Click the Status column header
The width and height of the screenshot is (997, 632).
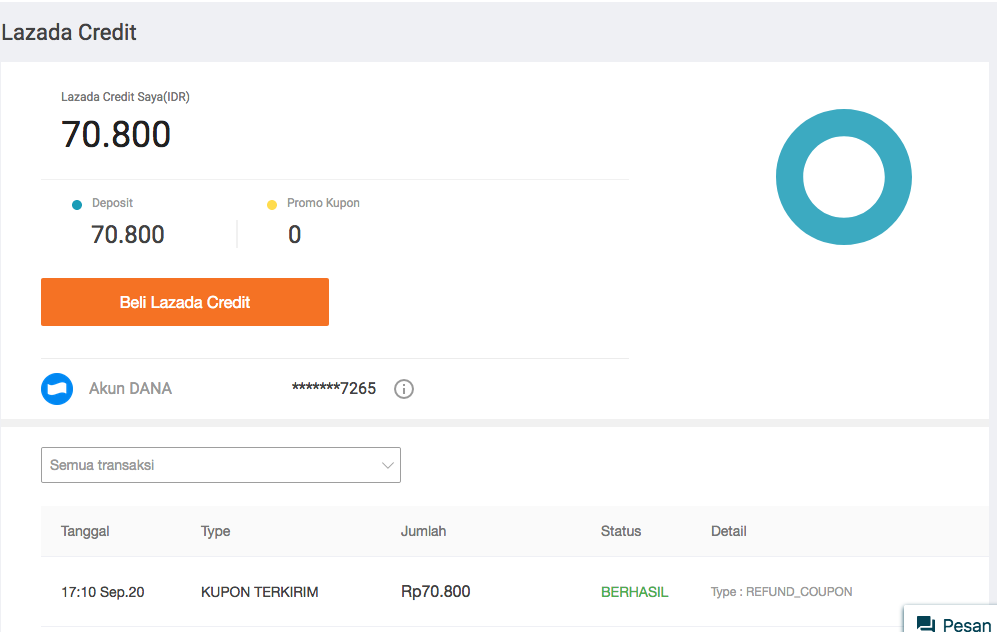(x=621, y=531)
